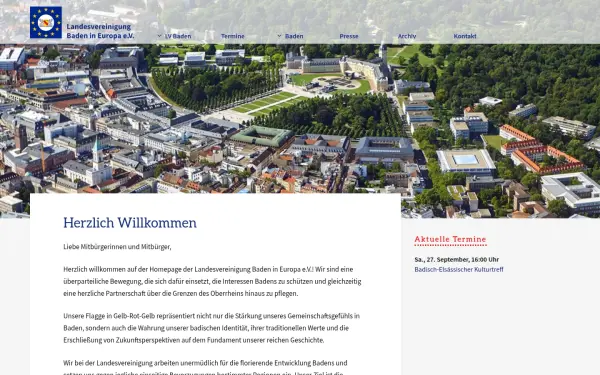Expand the LV Baden menu chevron
The height and width of the screenshot is (375, 600).
(x=160, y=36)
